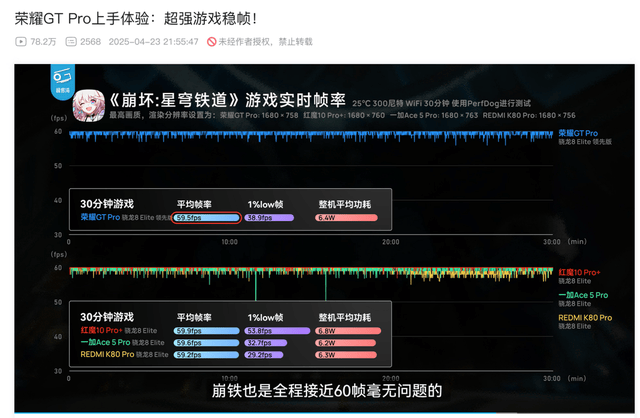Click the 一加Ace 5 Pro legend label at right
Screen dimensions: 640x418
click(583, 295)
